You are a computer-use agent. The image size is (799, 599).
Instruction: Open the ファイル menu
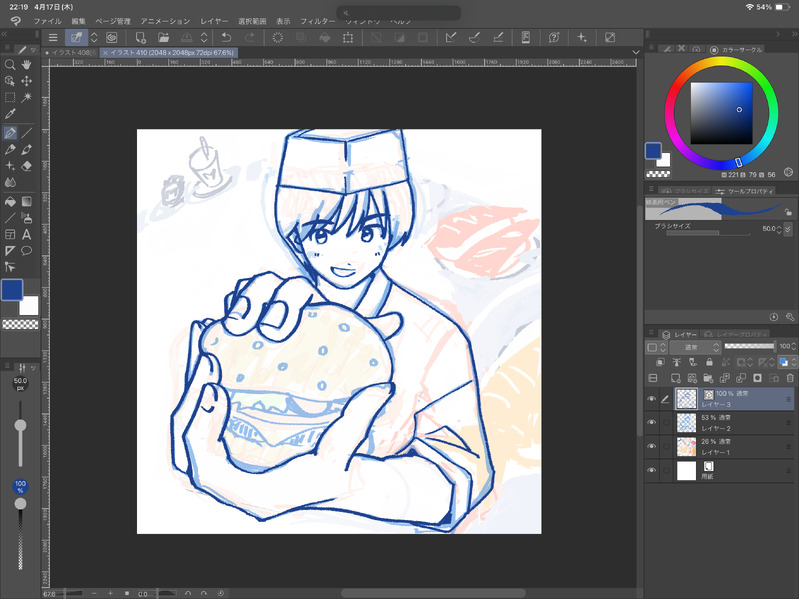tap(47, 21)
